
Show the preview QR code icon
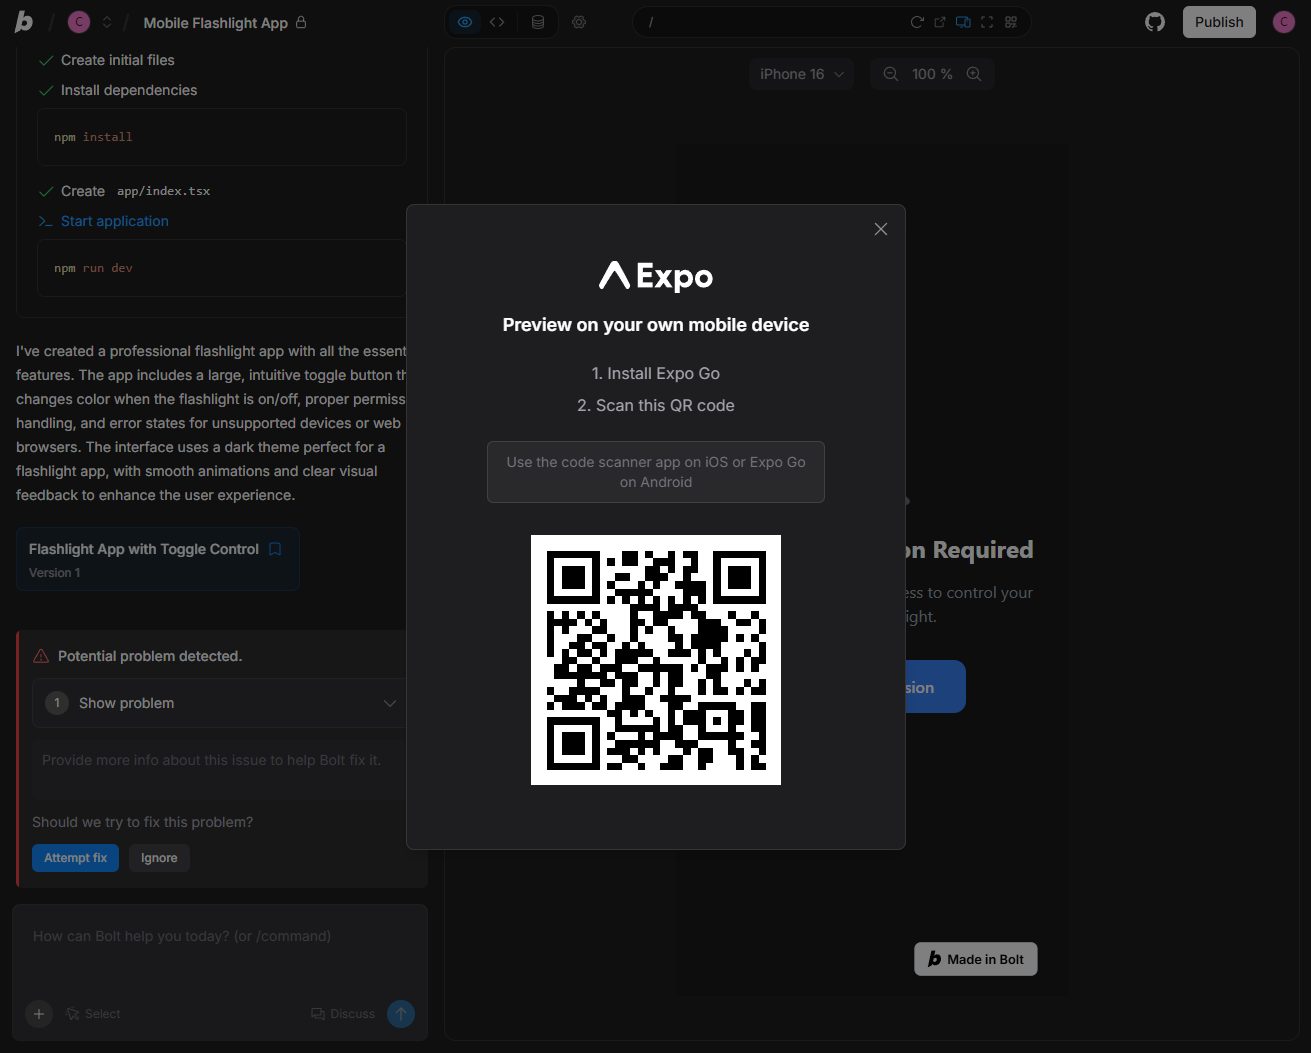tap(1011, 21)
